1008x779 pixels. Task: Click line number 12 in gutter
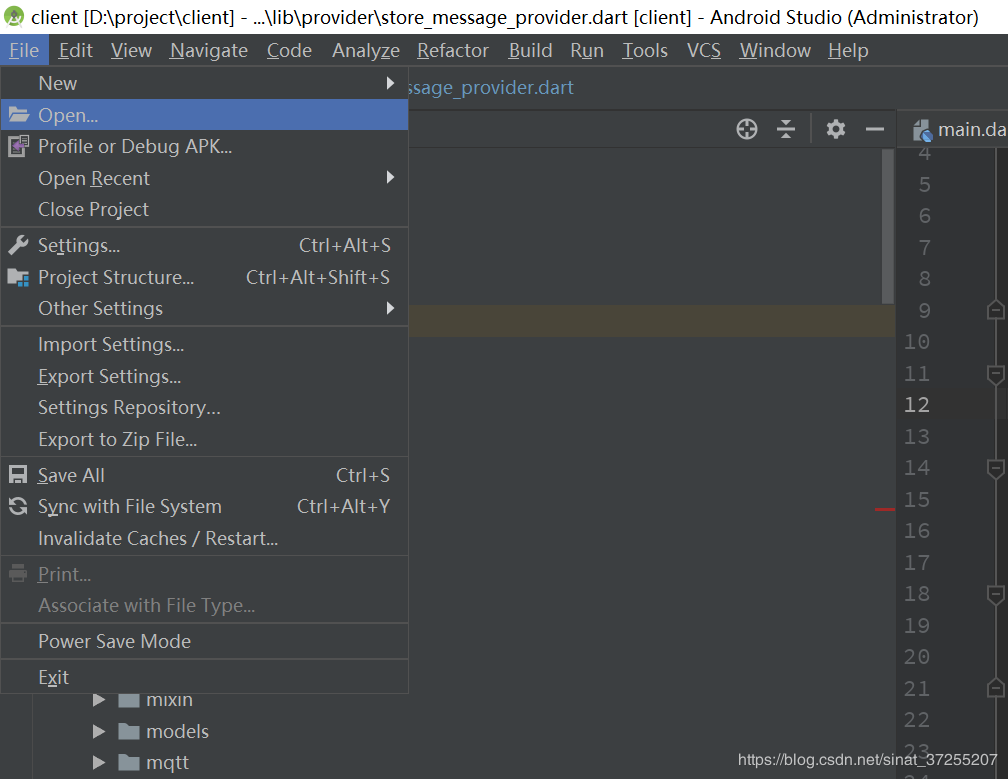(916, 405)
